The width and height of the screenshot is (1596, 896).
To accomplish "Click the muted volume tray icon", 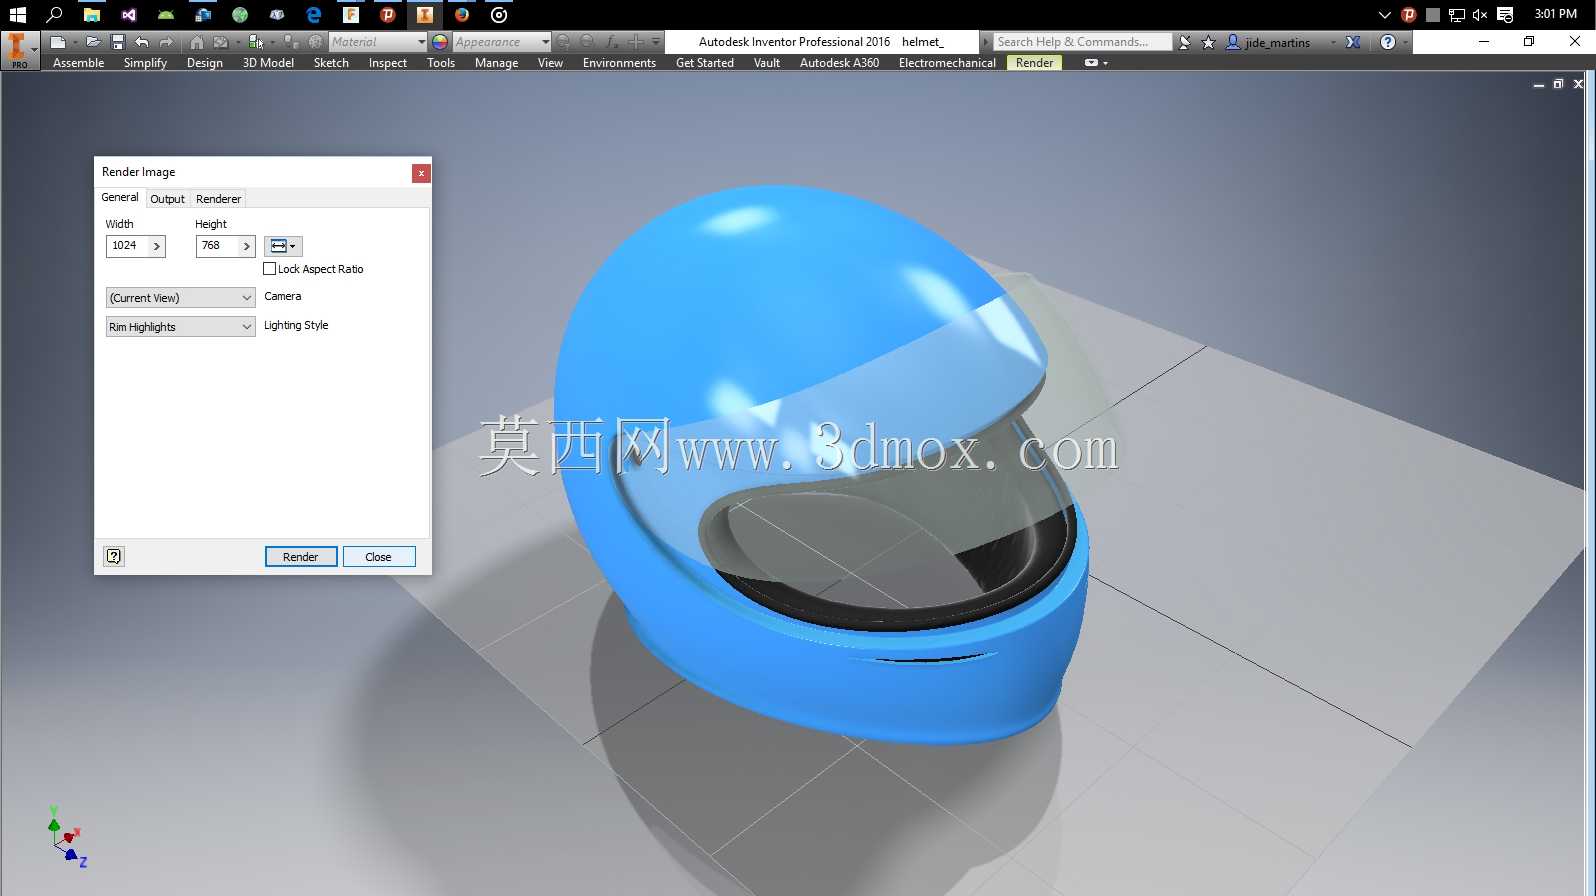I will tap(1480, 15).
